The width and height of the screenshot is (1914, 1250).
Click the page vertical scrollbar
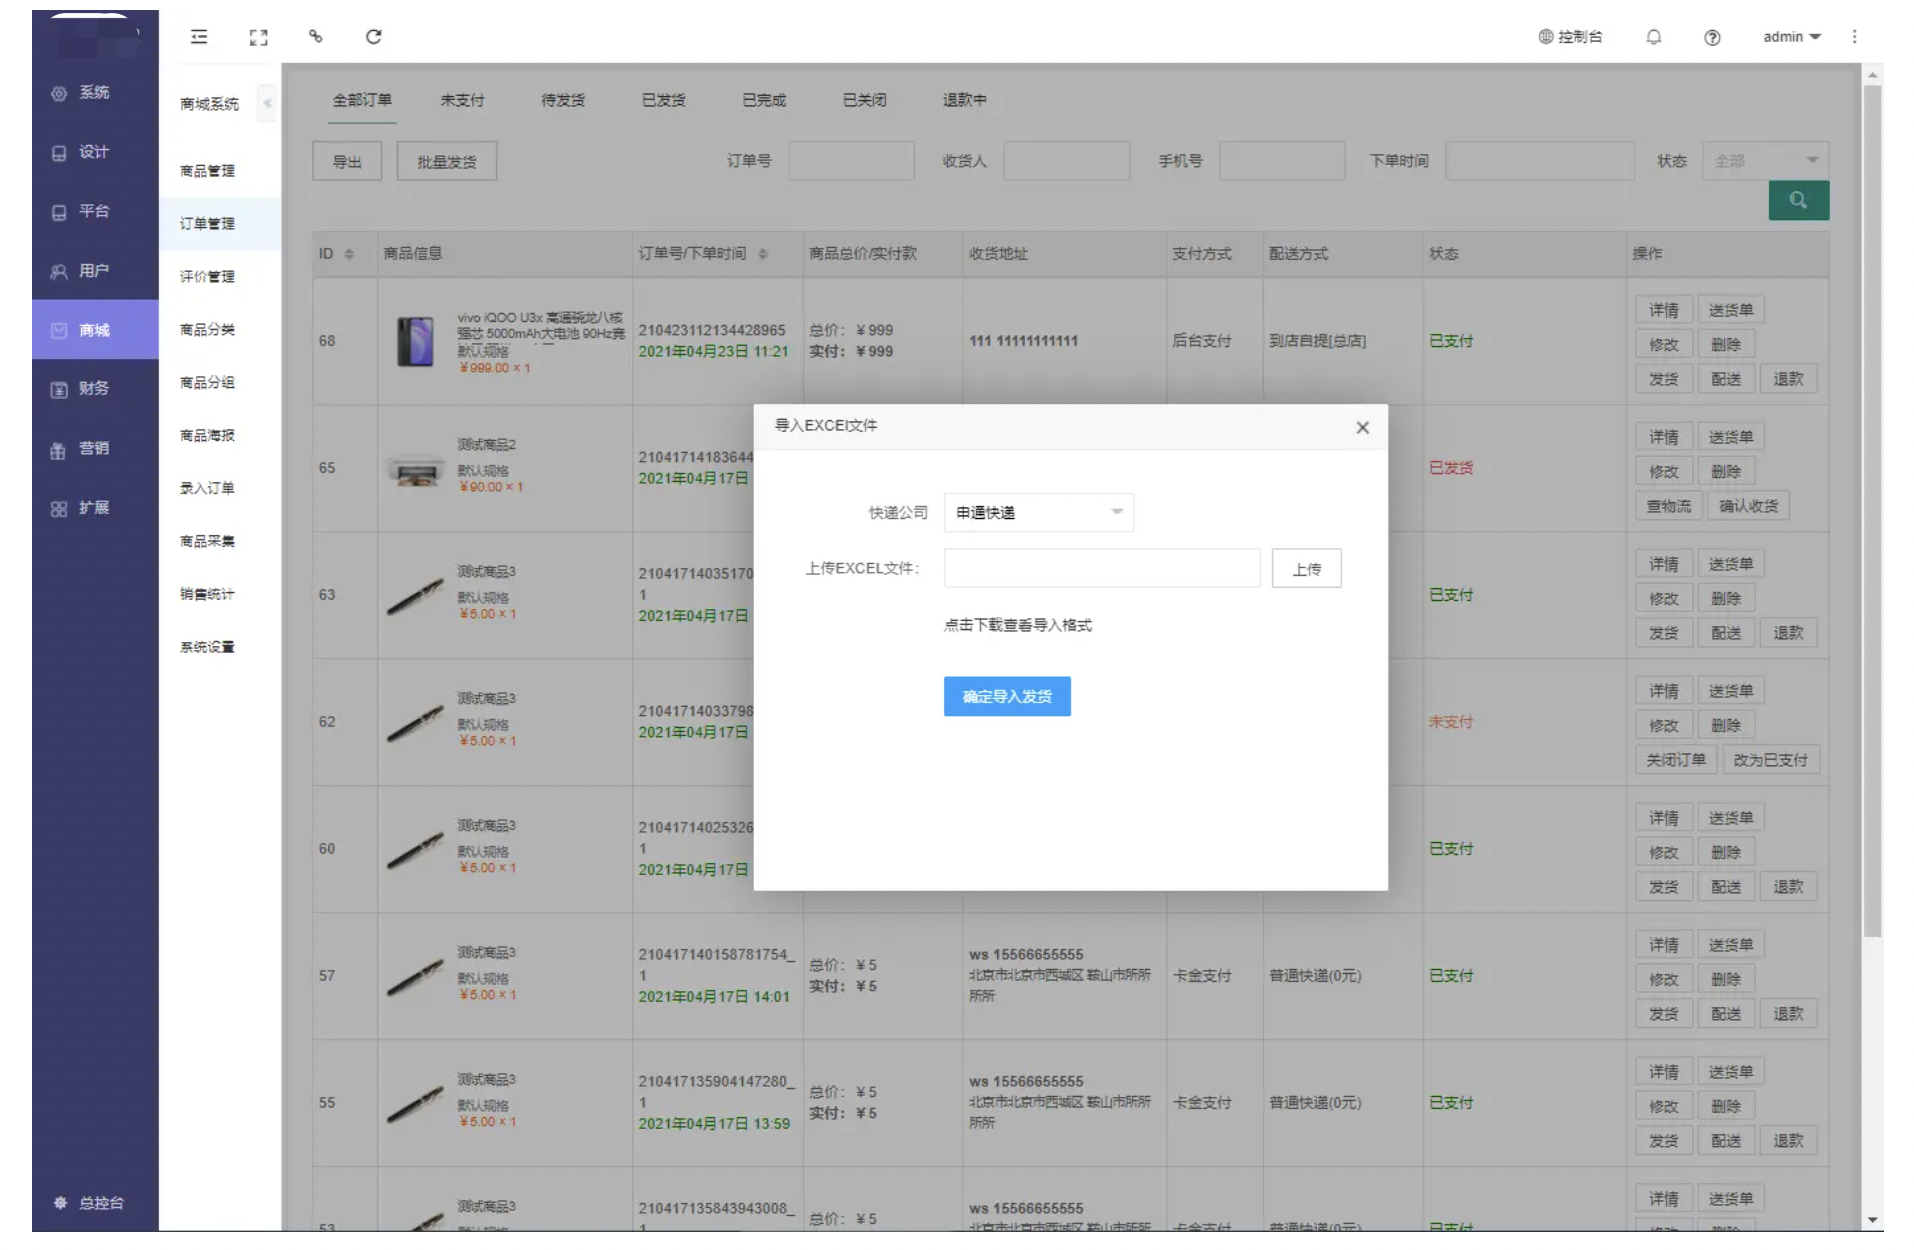[x=1873, y=510]
